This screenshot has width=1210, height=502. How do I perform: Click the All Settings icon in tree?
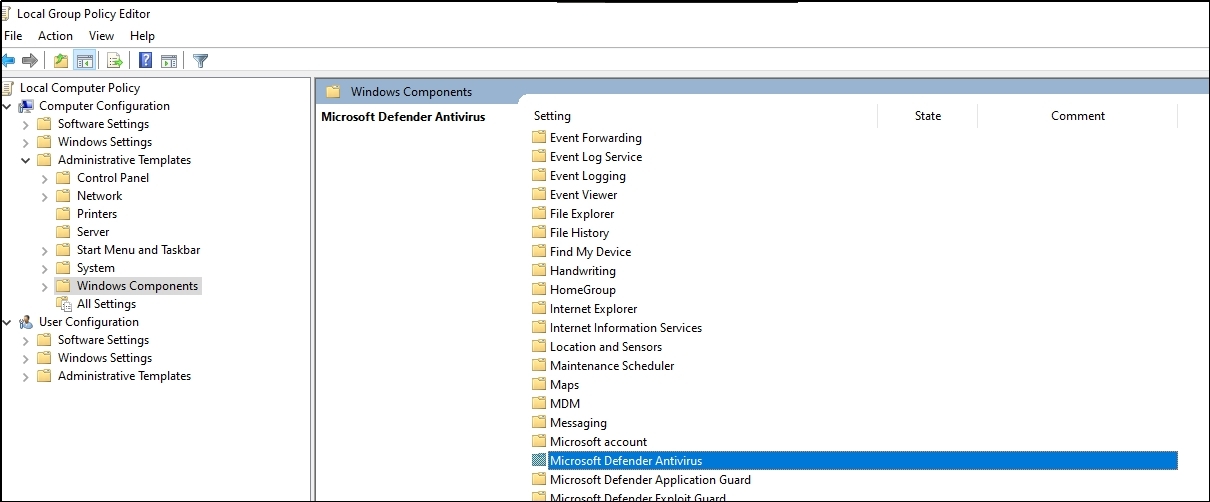(x=64, y=304)
